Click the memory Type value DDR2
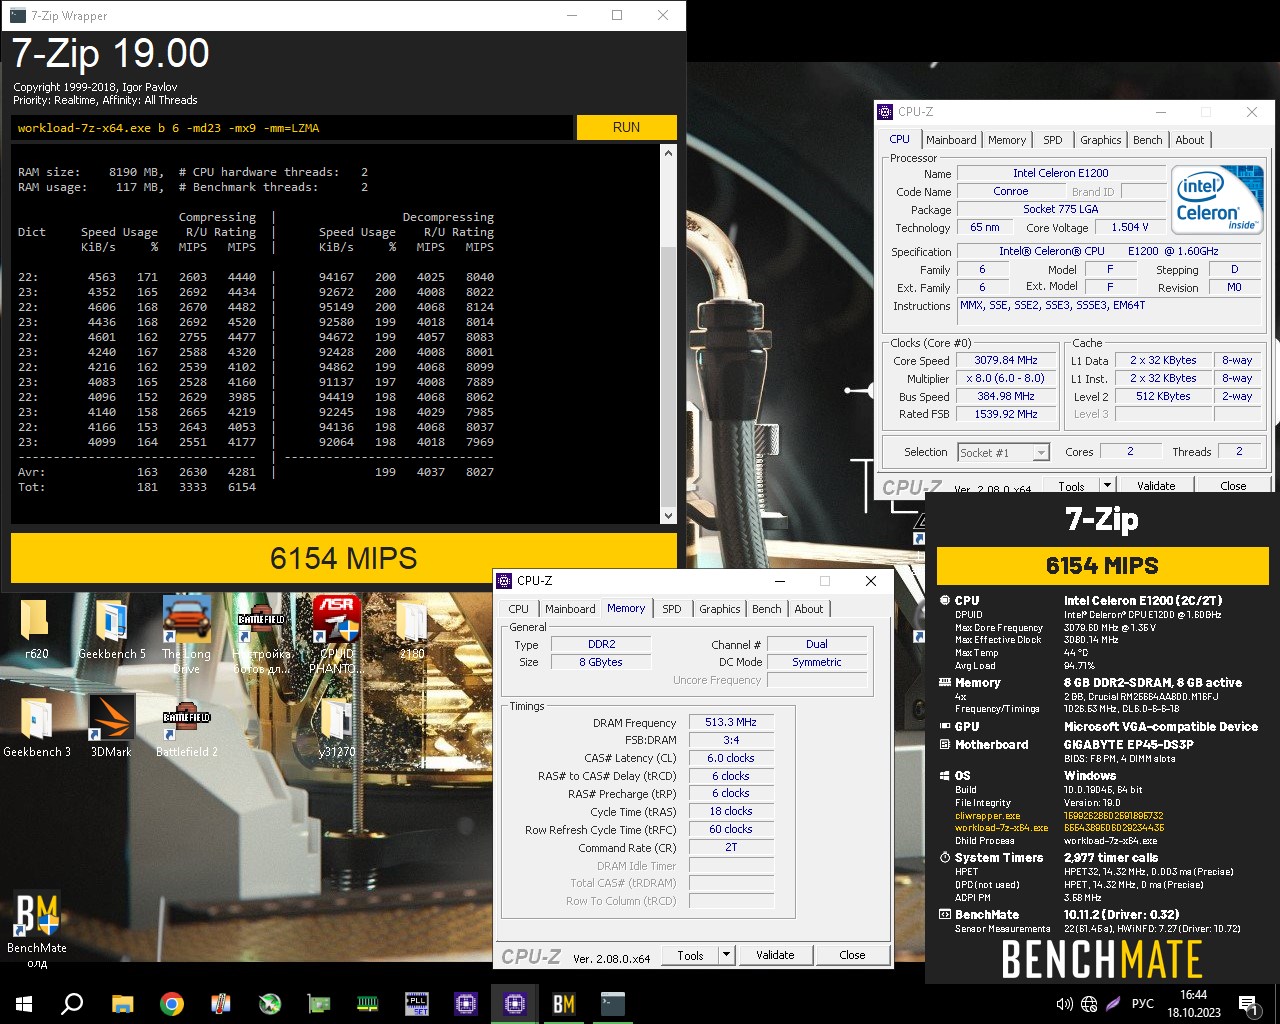 tap(601, 644)
